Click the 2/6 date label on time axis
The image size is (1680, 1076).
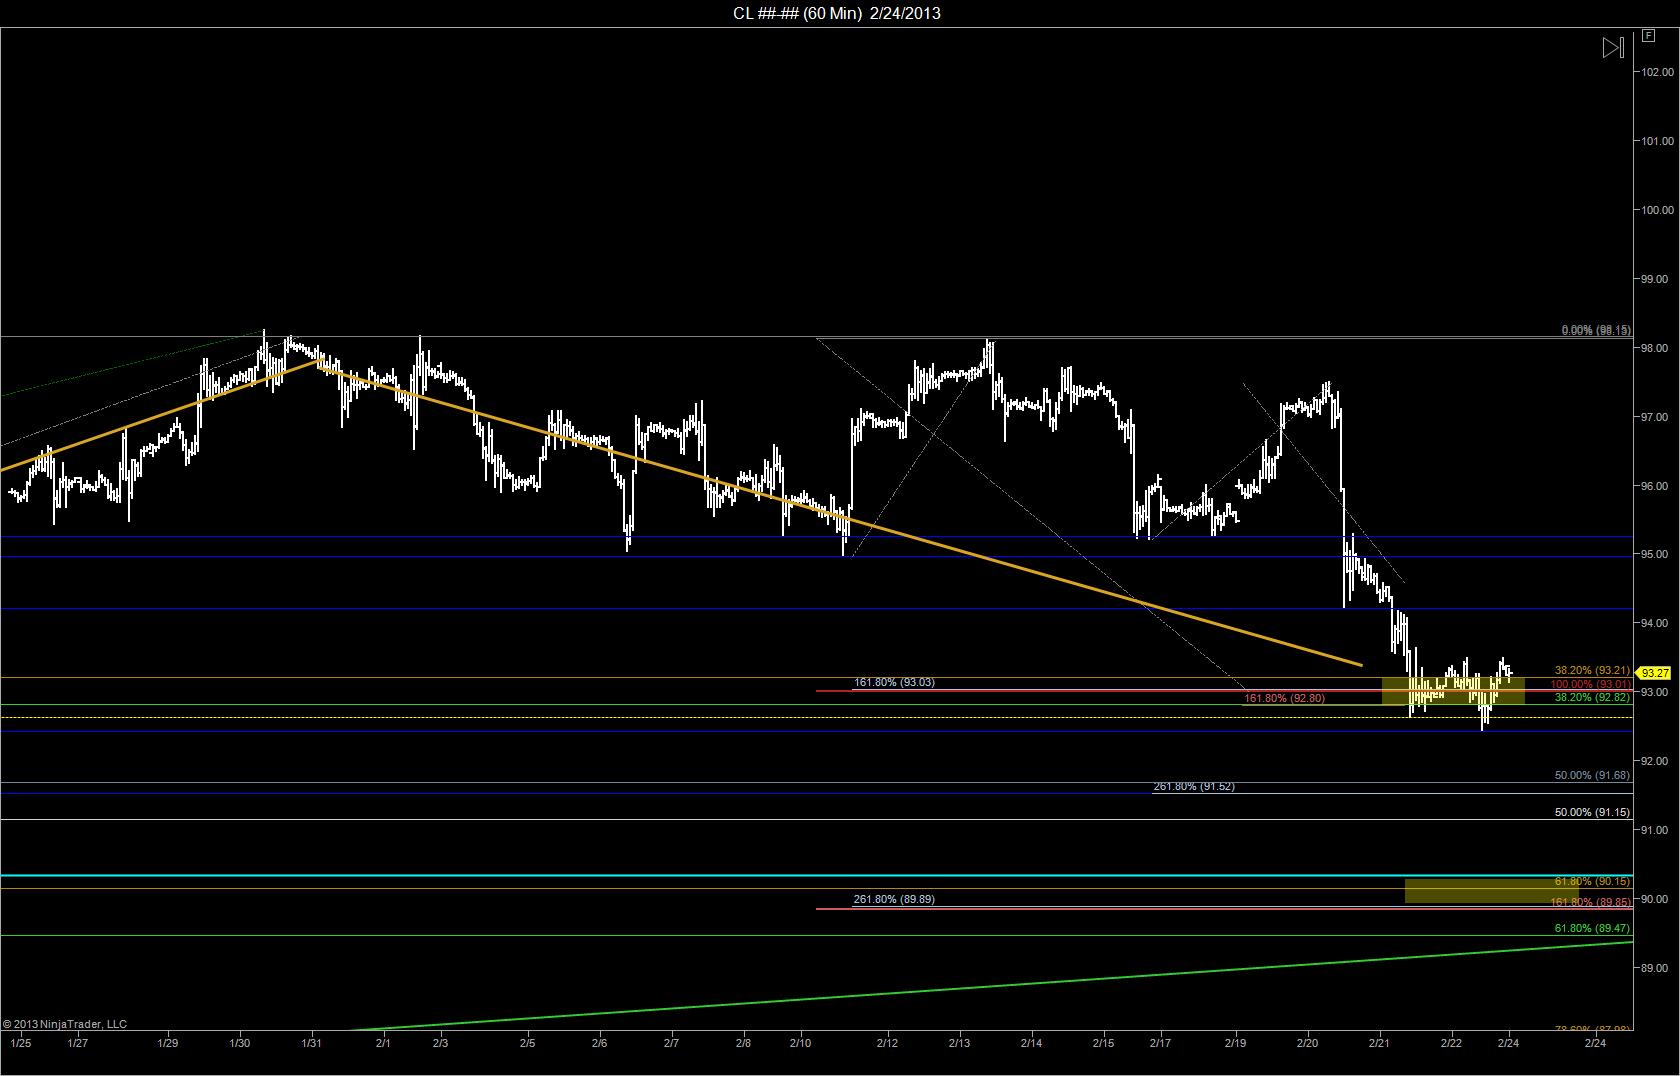[599, 1043]
